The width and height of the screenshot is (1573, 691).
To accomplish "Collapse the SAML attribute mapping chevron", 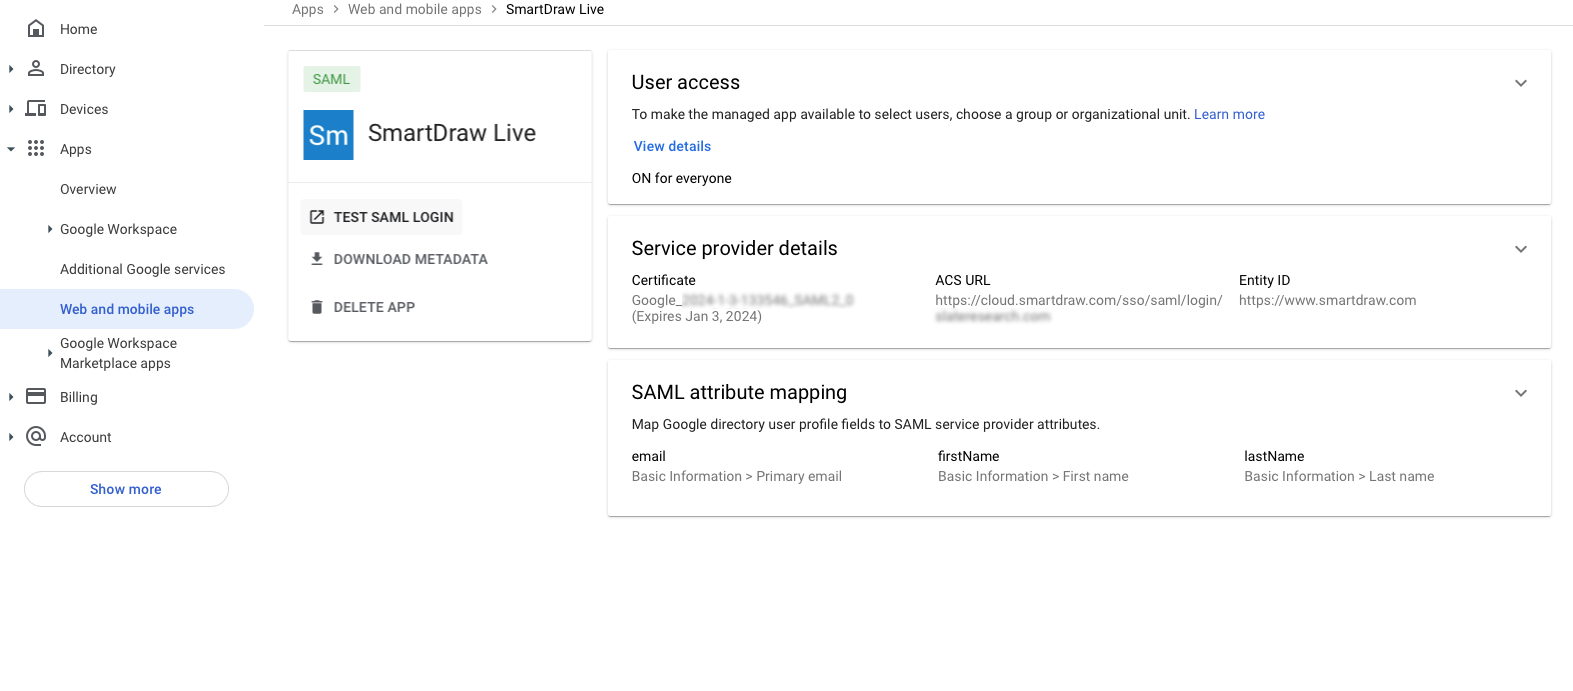I will point(1520,393).
